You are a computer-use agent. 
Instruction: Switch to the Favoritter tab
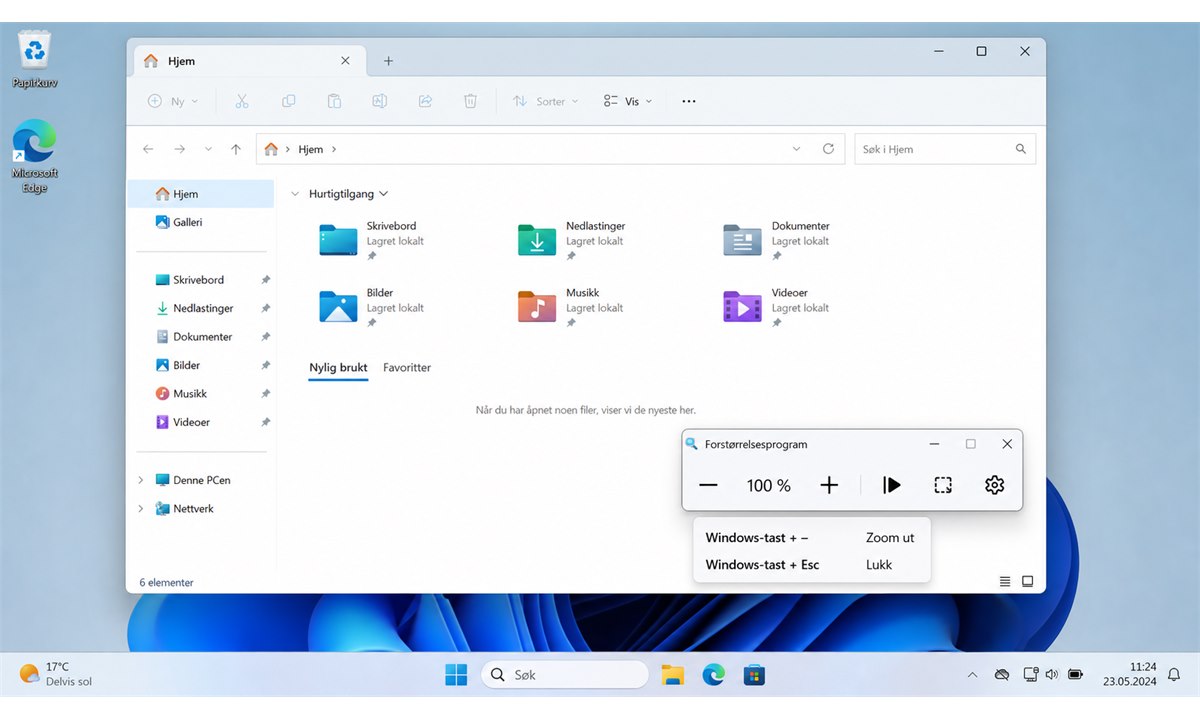[407, 367]
